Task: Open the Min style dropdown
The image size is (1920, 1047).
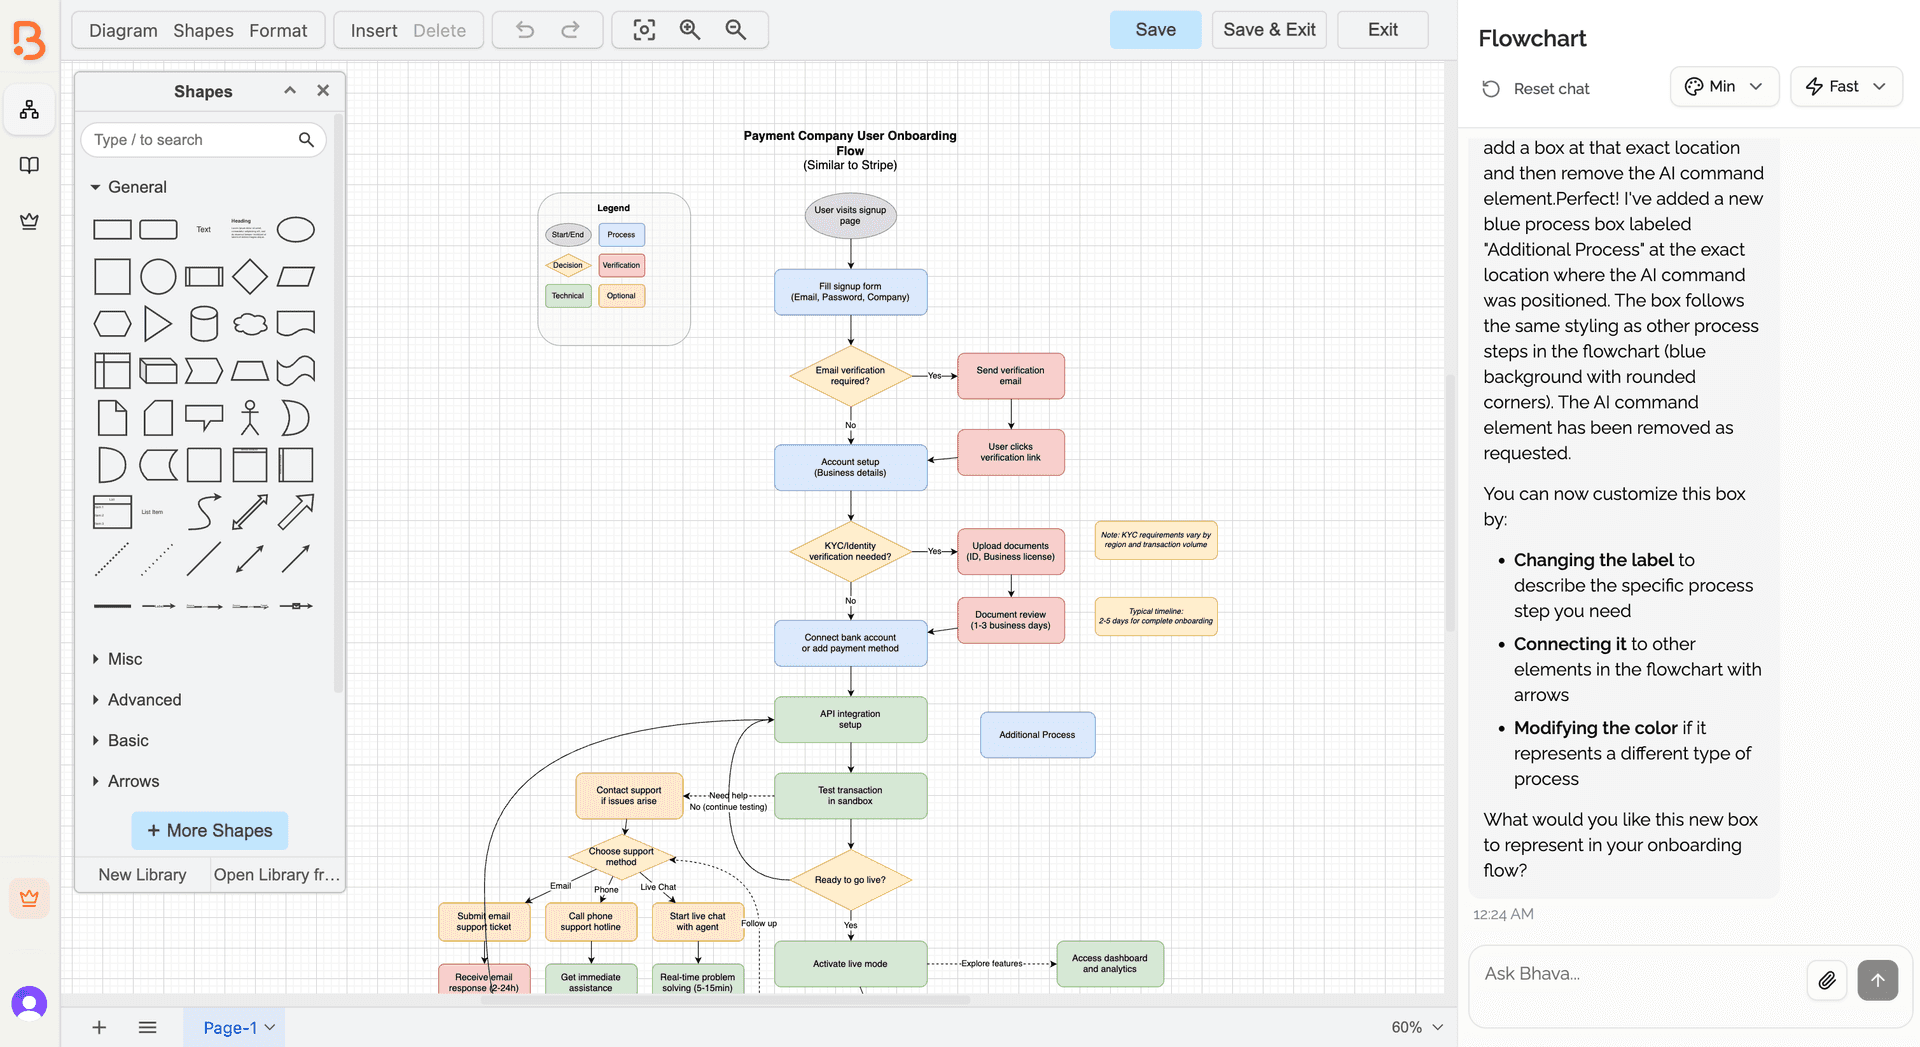Action: tap(1724, 87)
